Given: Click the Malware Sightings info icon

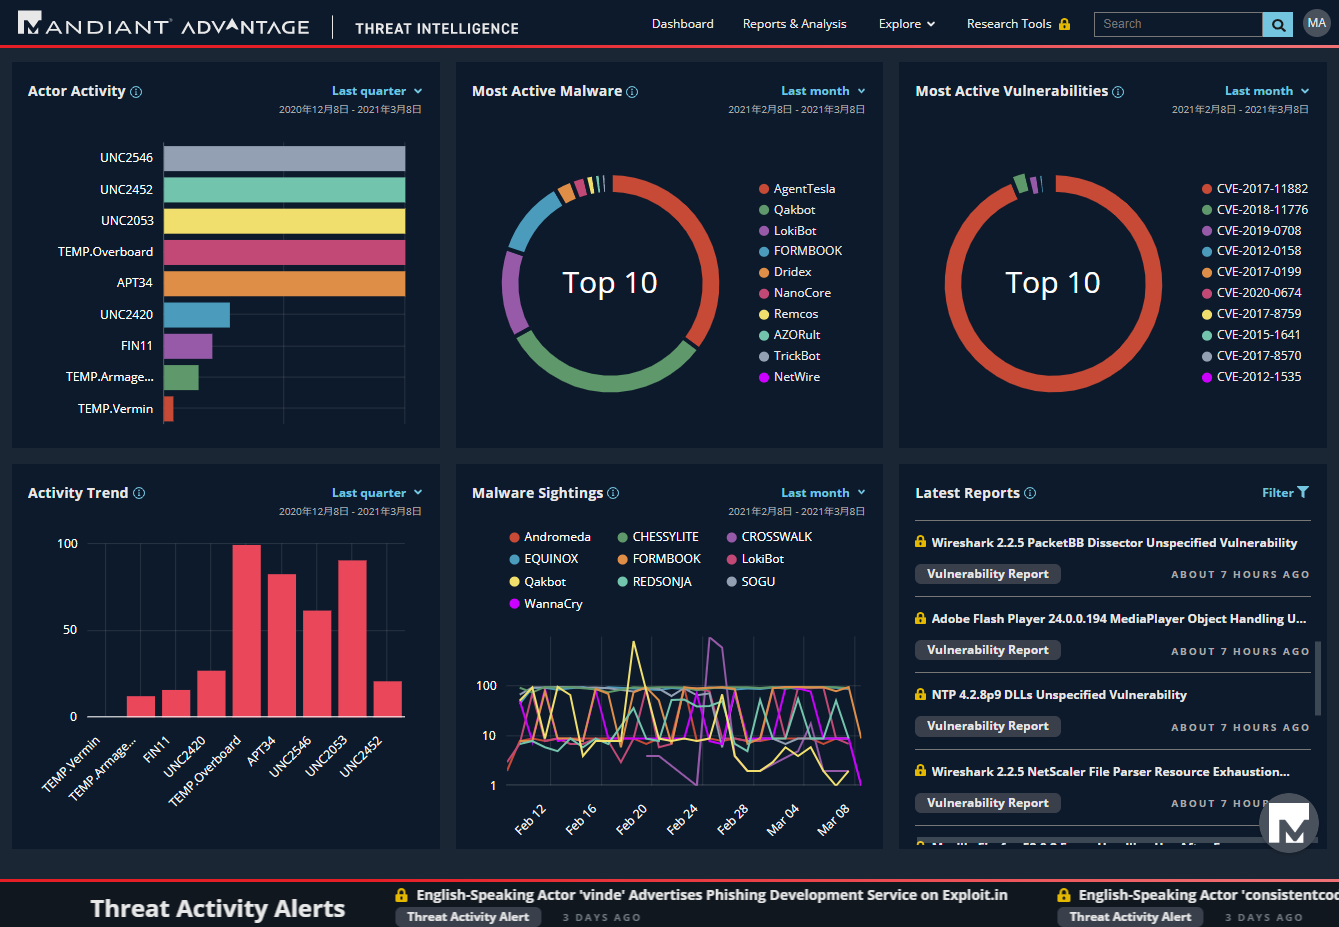Looking at the screenshot, I should (613, 493).
